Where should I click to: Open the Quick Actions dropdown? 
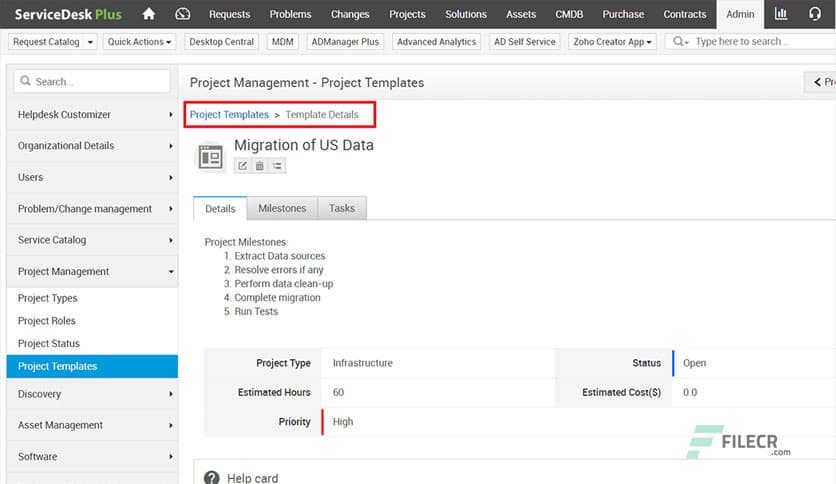(x=139, y=42)
